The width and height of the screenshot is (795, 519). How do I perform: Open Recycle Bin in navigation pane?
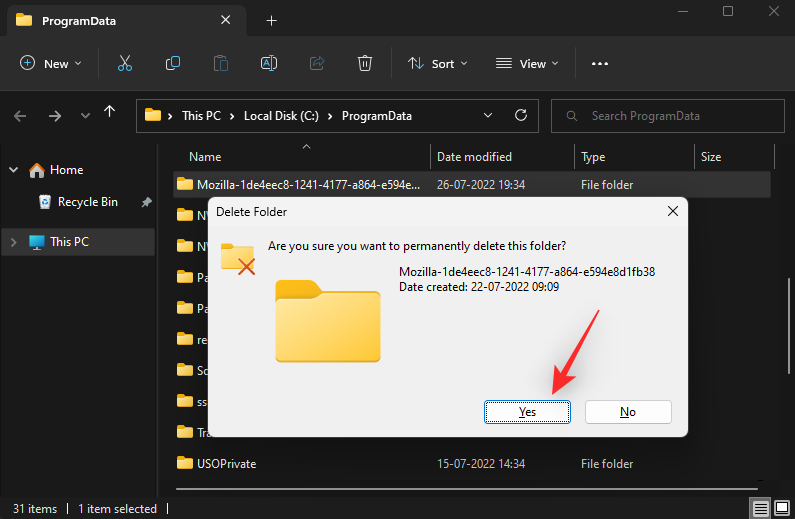click(88, 202)
